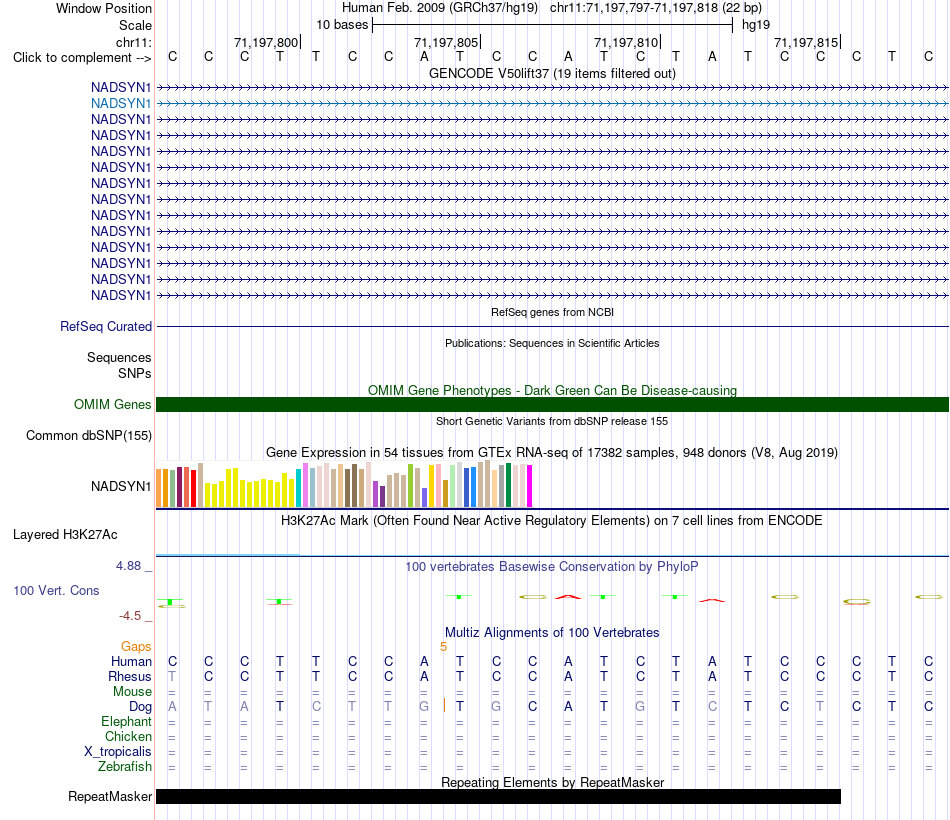Click the 100 Vert. Cons track label
The width and height of the screenshot is (950, 820).
56,590
